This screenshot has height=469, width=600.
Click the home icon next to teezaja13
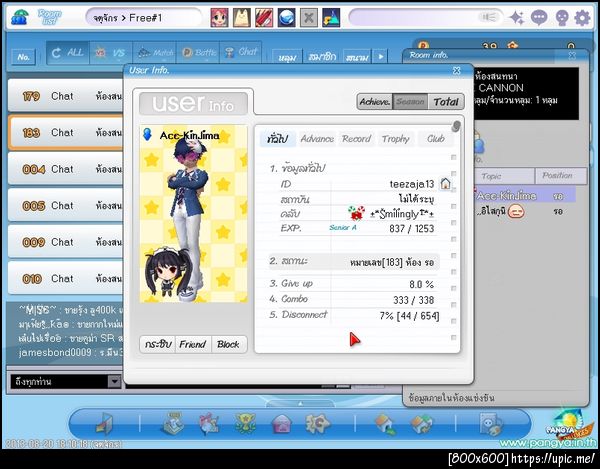(445, 184)
